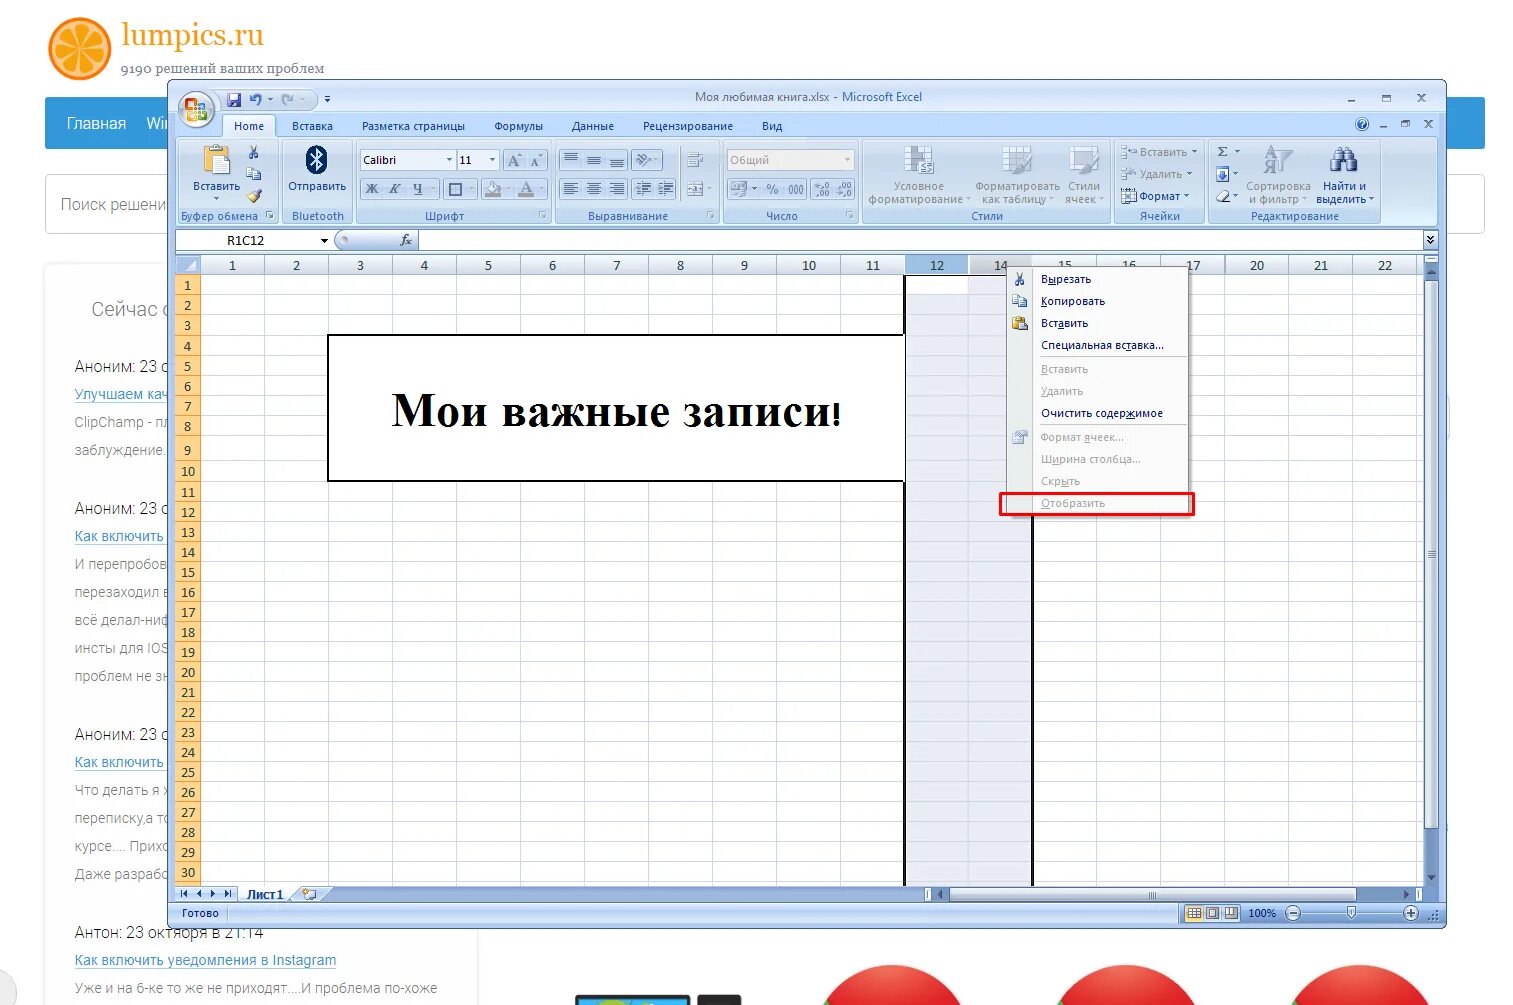Open the Вставить dropdown in Ячейки group
The width and height of the screenshot is (1513, 1005).
pyautogui.click(x=1159, y=152)
